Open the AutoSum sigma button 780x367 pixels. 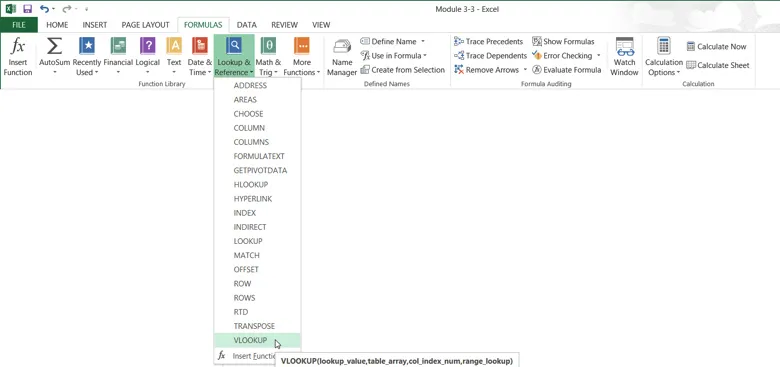(54, 57)
